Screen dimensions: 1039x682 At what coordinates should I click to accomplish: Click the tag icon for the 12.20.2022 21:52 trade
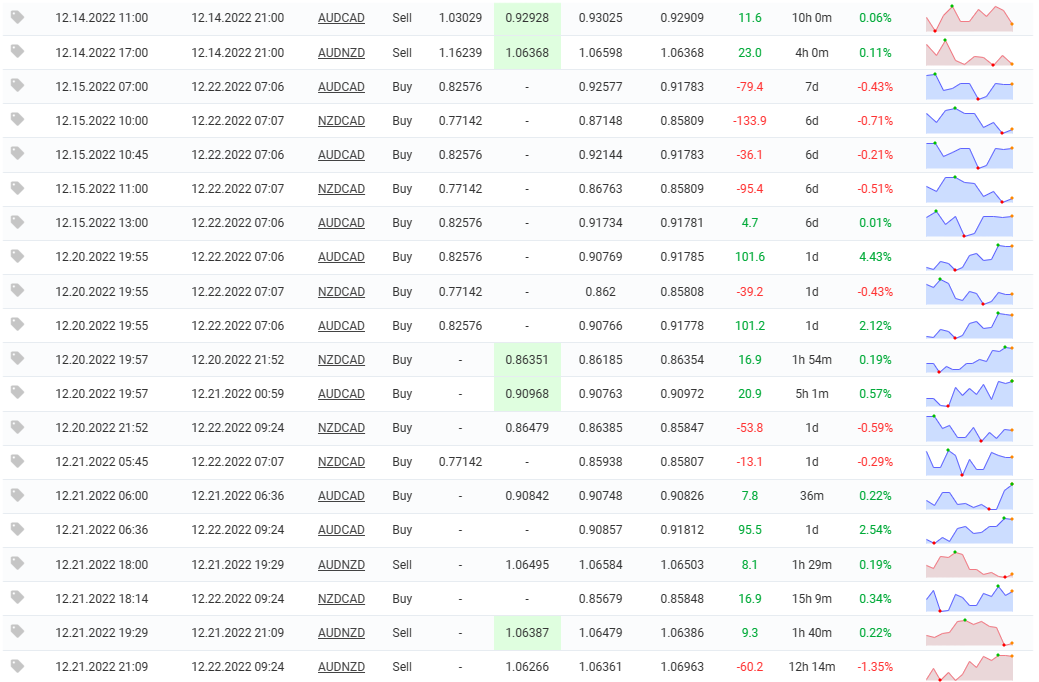point(18,426)
